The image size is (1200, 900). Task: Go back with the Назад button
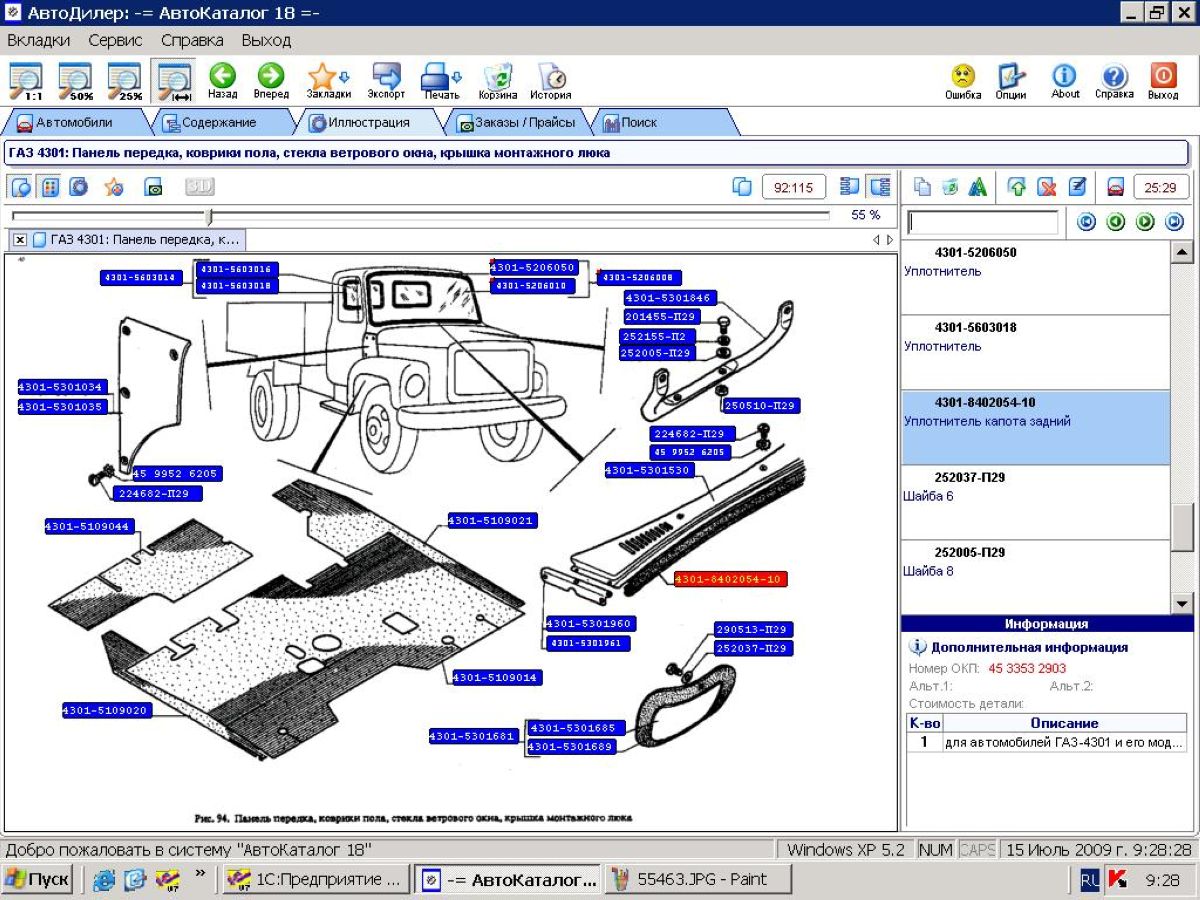click(223, 80)
